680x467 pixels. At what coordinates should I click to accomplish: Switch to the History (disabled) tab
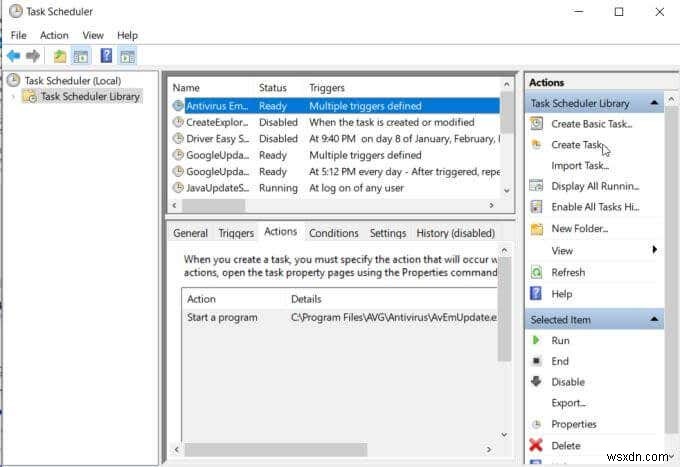[x=455, y=233]
